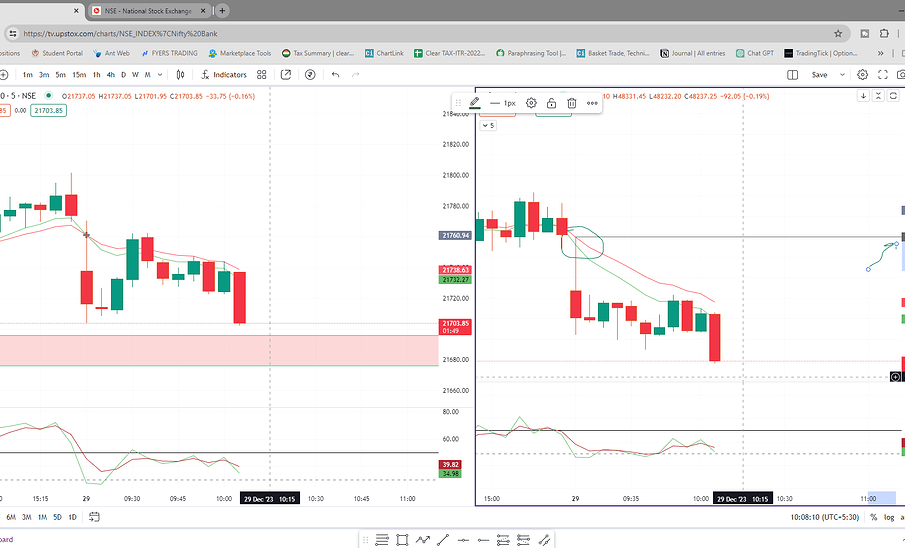Open the Indicators menu
The width and height of the screenshot is (905, 548).
pyautogui.click(x=225, y=74)
